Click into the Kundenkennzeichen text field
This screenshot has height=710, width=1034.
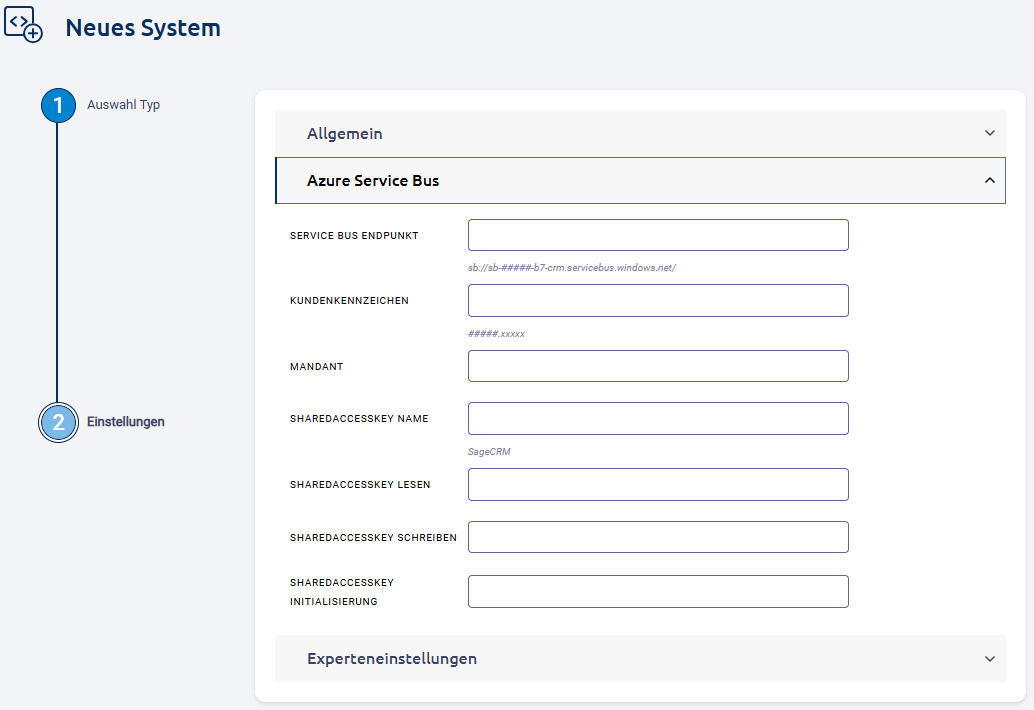click(x=658, y=300)
